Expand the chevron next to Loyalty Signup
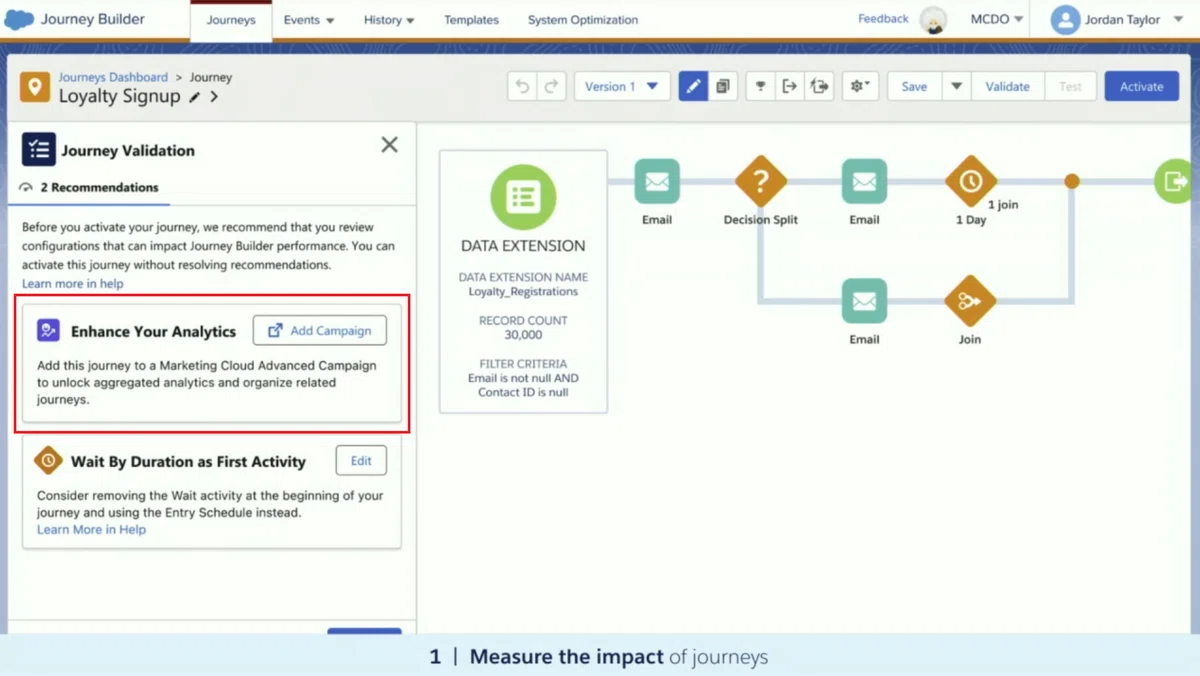Viewport: 1200px width, 676px height. [x=214, y=97]
